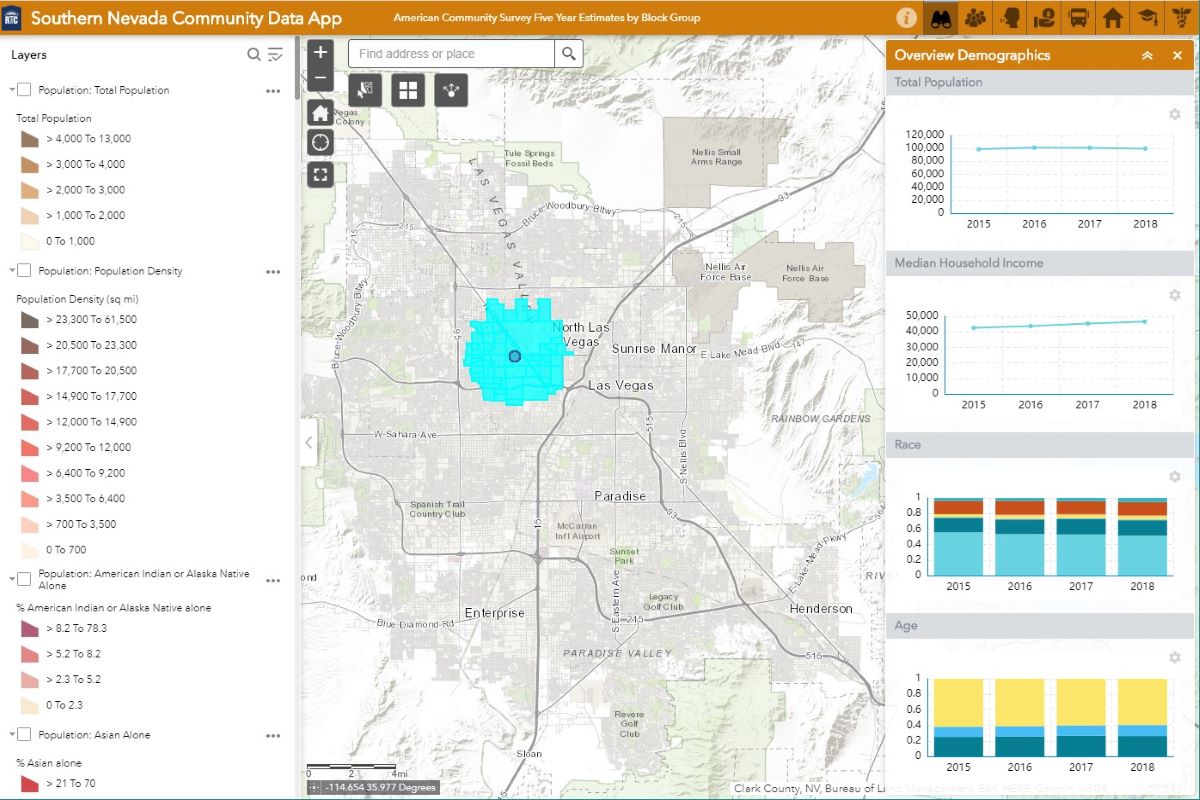1200x800 pixels.
Task: Collapse the Total Population legend arrow
Action: [x=11, y=90]
